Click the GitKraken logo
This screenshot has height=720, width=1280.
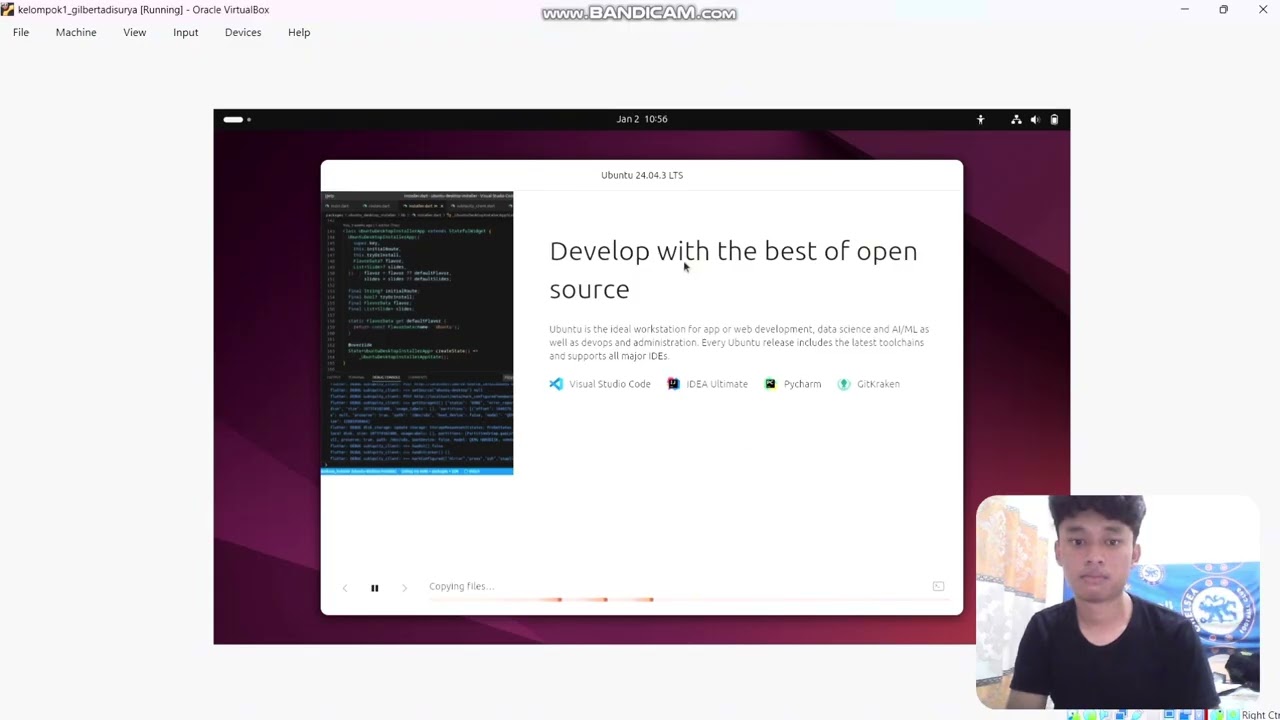point(844,384)
